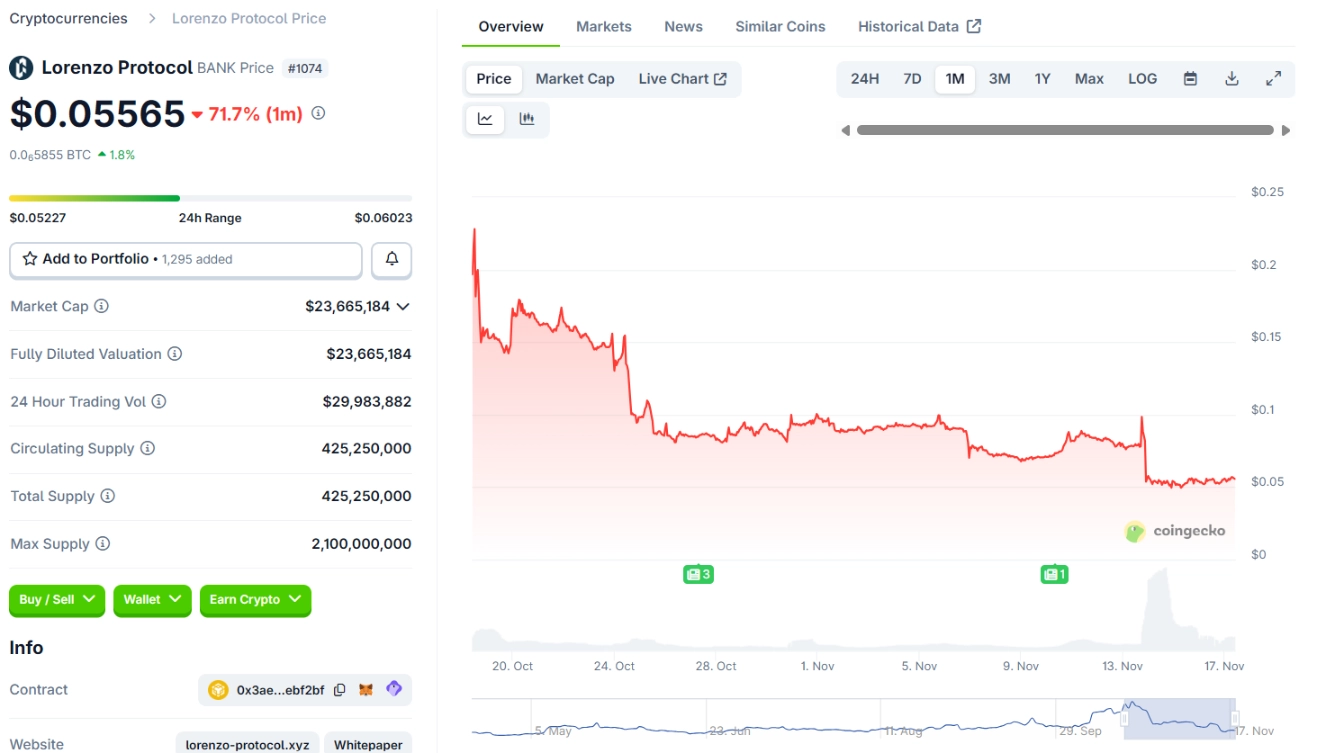
Task: Click the news marker labeled 3
Action: tap(698, 574)
